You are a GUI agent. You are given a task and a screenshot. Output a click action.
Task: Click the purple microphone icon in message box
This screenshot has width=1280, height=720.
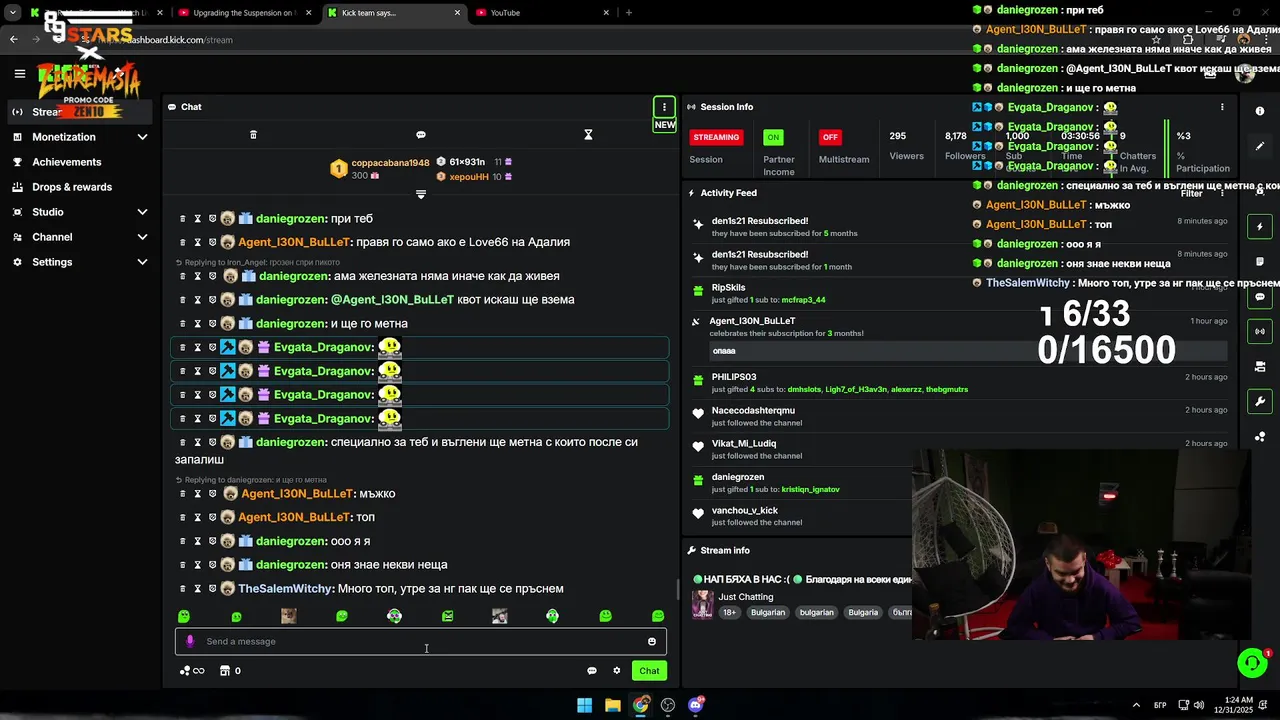(x=190, y=642)
